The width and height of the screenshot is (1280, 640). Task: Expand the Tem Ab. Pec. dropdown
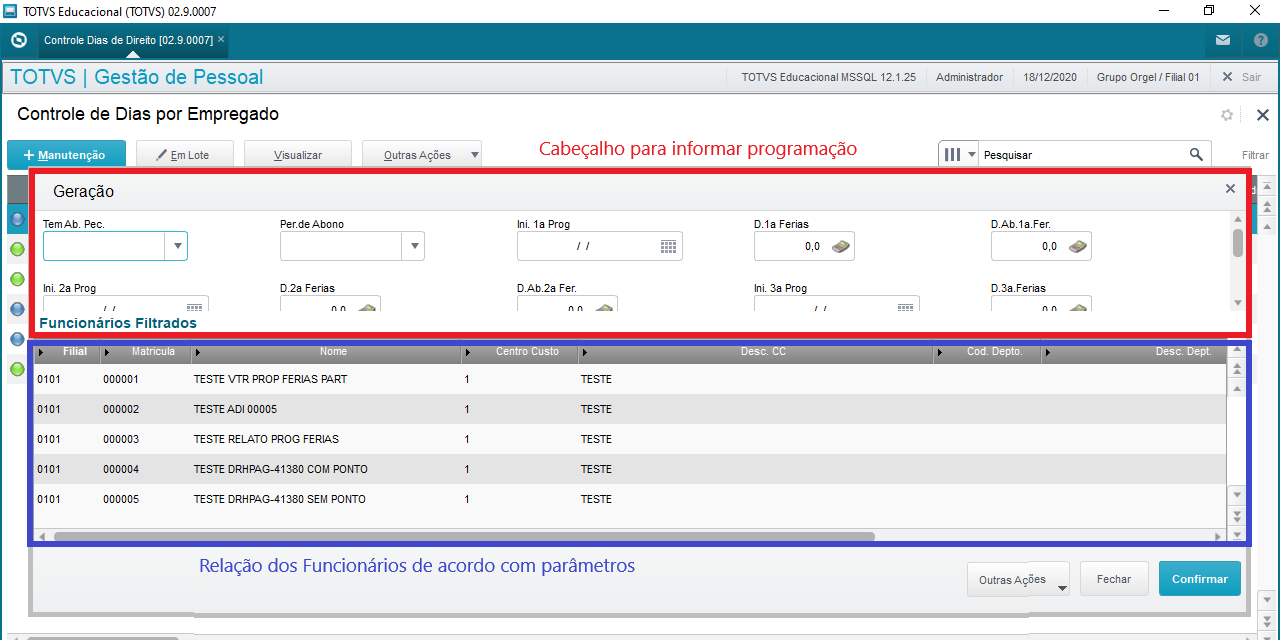point(176,246)
